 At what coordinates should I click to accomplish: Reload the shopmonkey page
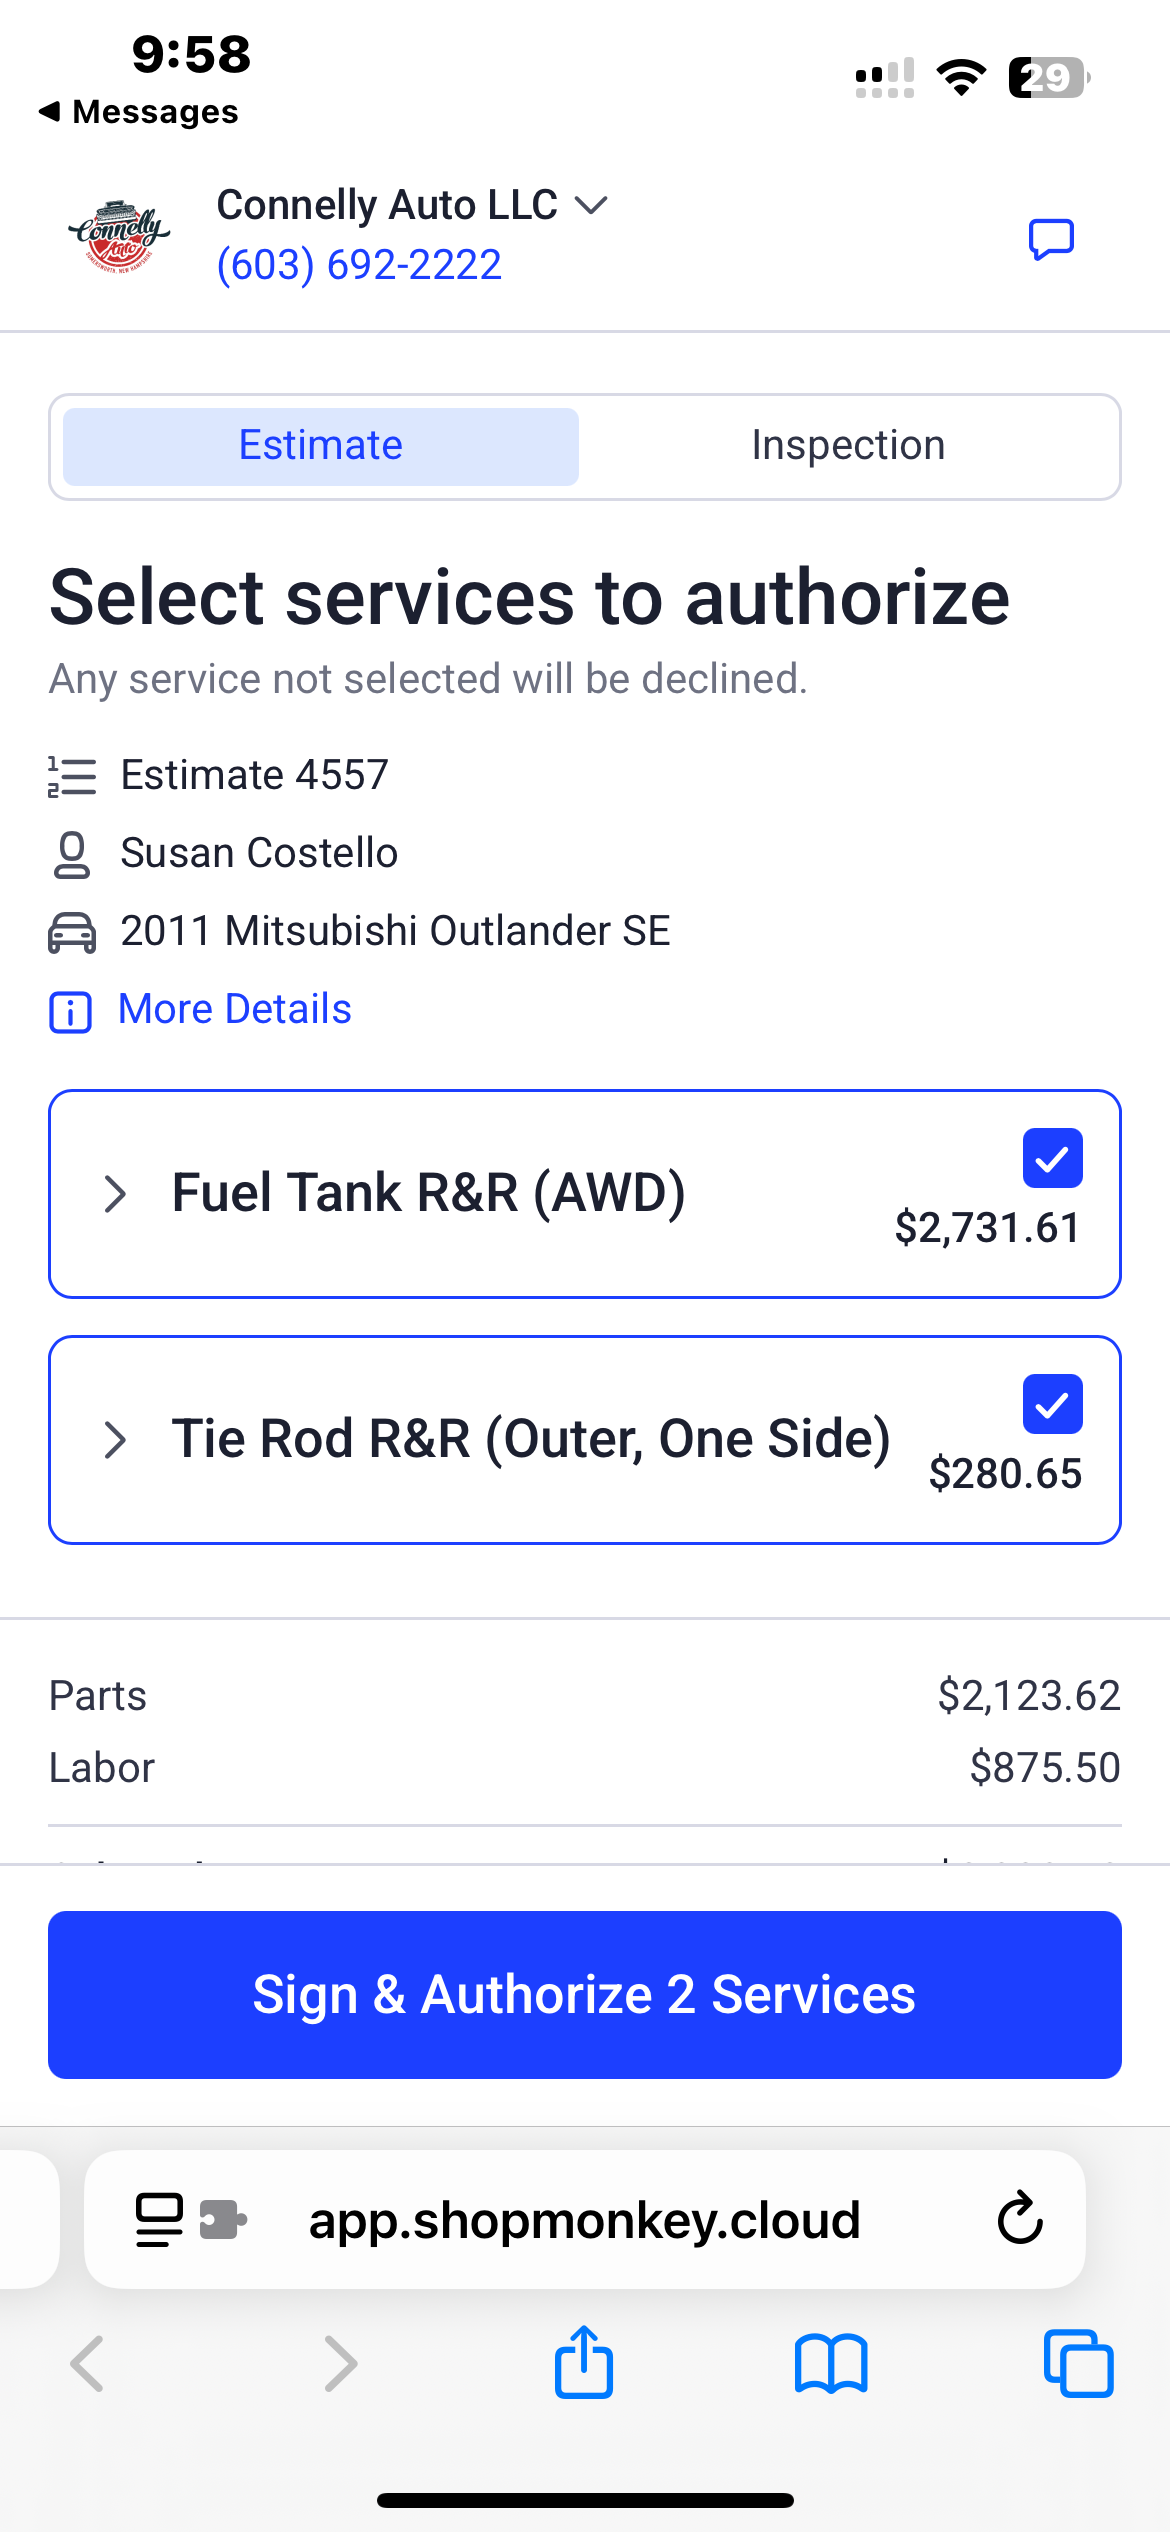1020,2218
